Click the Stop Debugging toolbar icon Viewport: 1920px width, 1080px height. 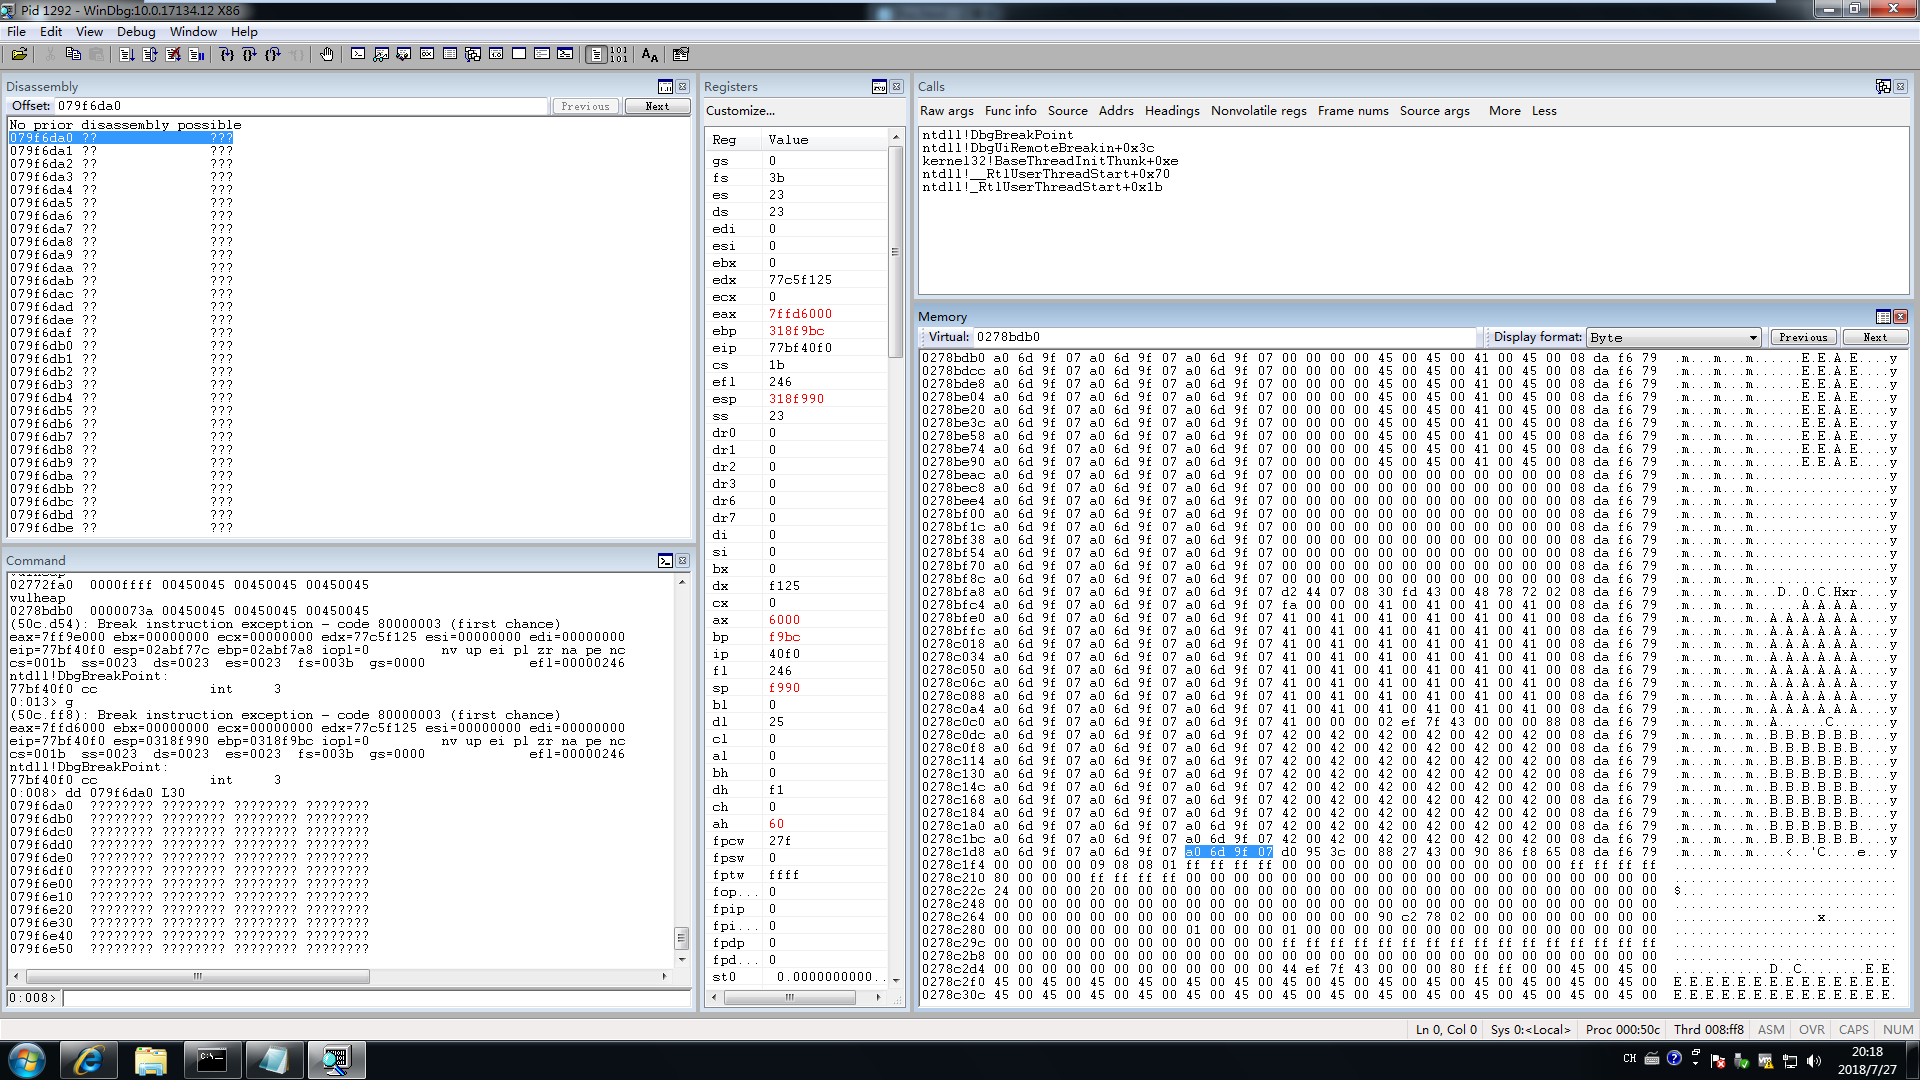[x=173, y=54]
